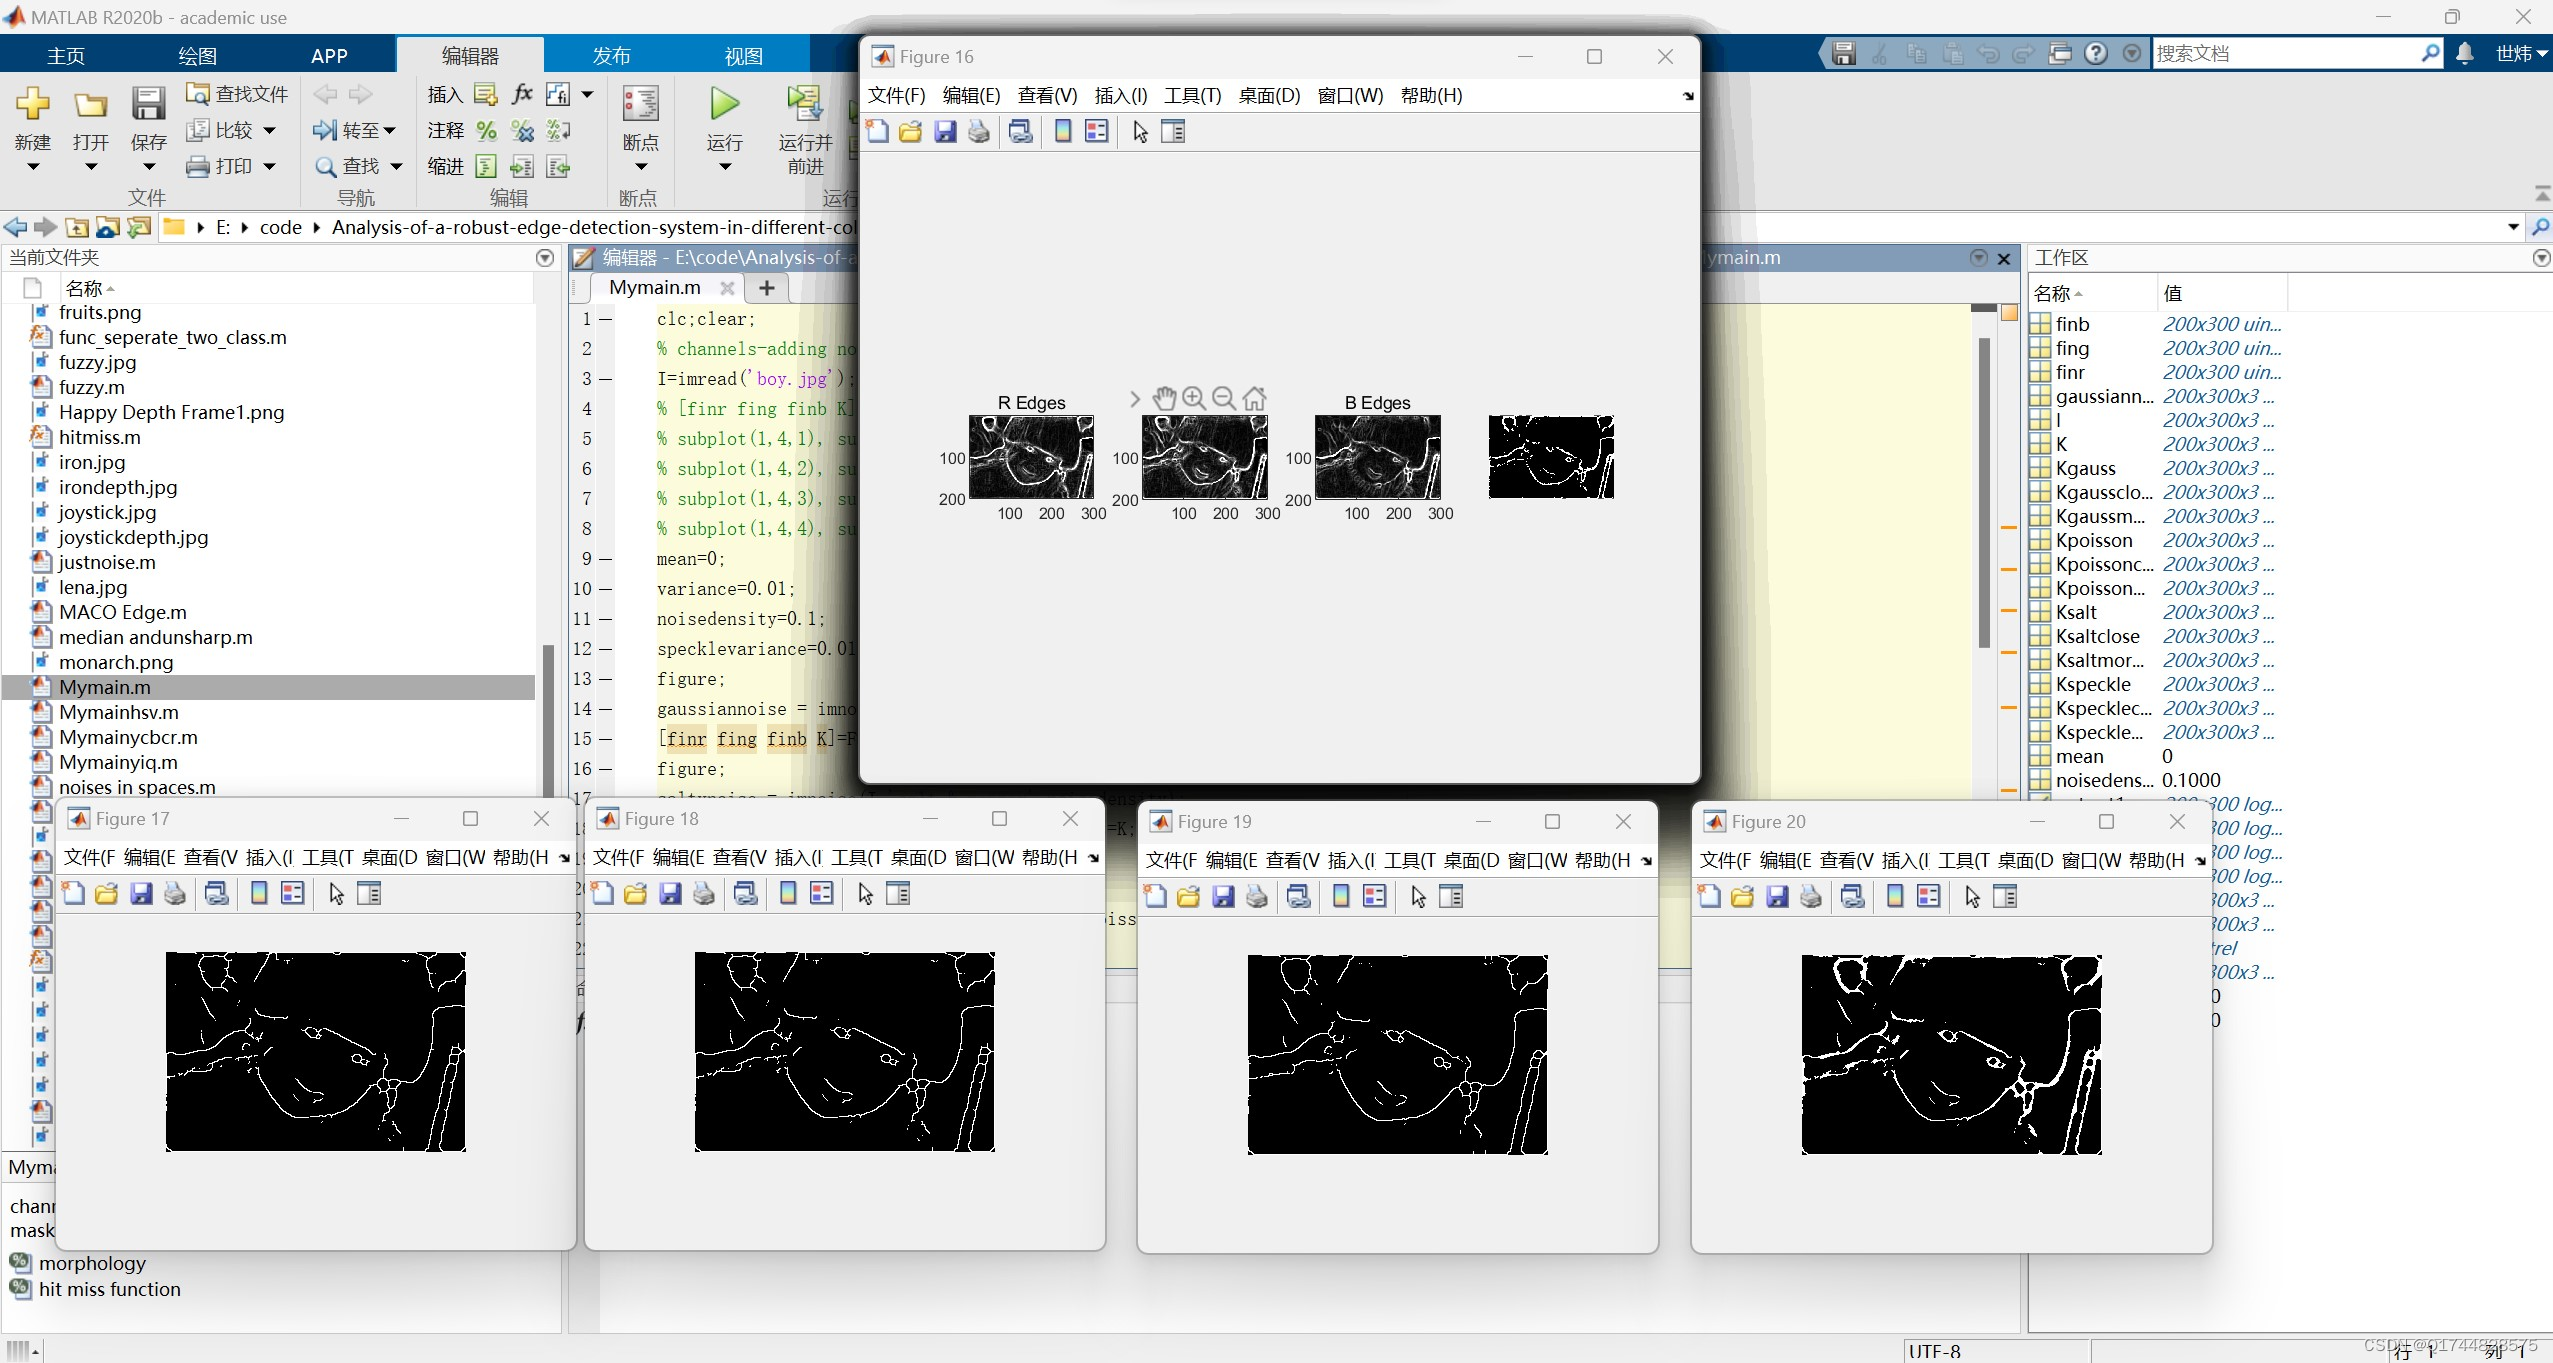
Task: Switch to the View (视图) ribbon tab
Action: pos(743,56)
